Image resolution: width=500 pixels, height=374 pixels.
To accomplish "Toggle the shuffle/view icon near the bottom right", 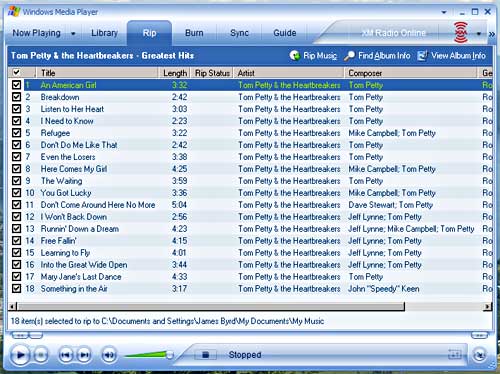I will click(454, 355).
